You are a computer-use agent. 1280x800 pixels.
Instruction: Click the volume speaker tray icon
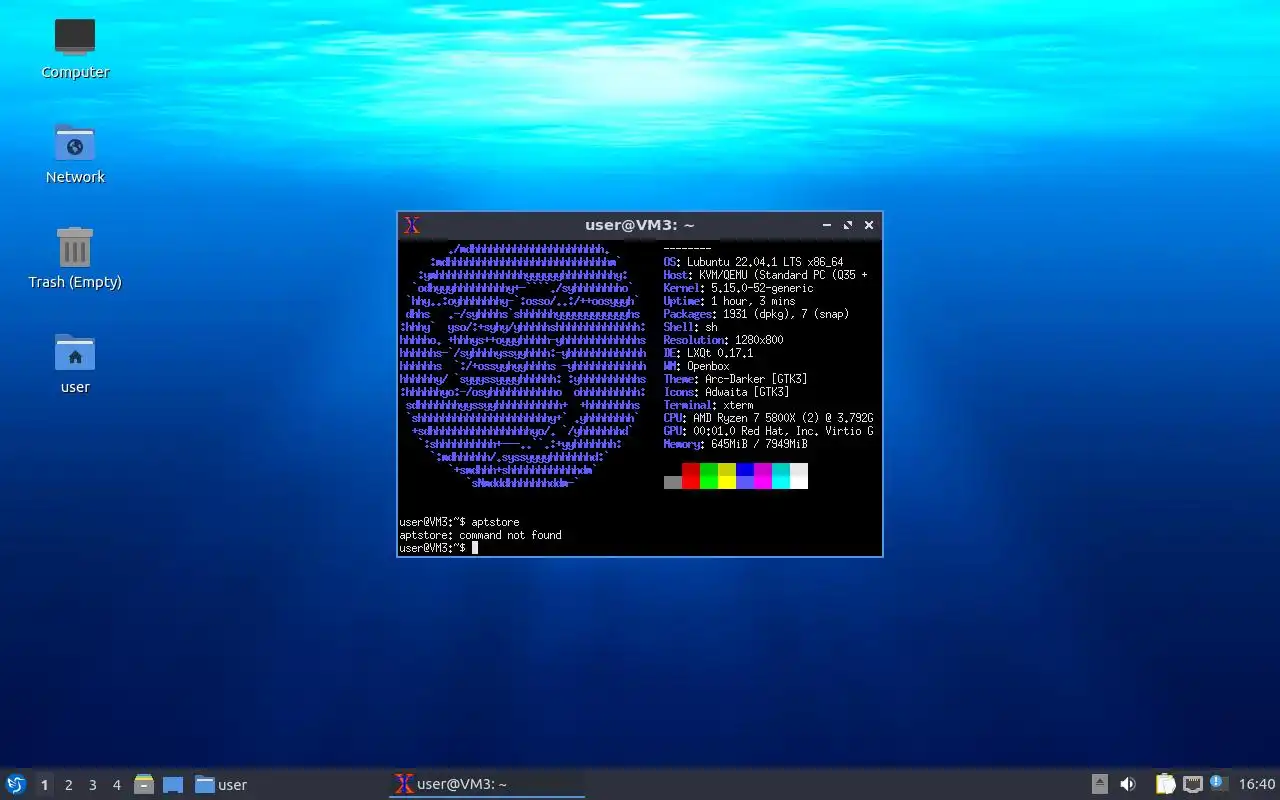tap(1128, 784)
